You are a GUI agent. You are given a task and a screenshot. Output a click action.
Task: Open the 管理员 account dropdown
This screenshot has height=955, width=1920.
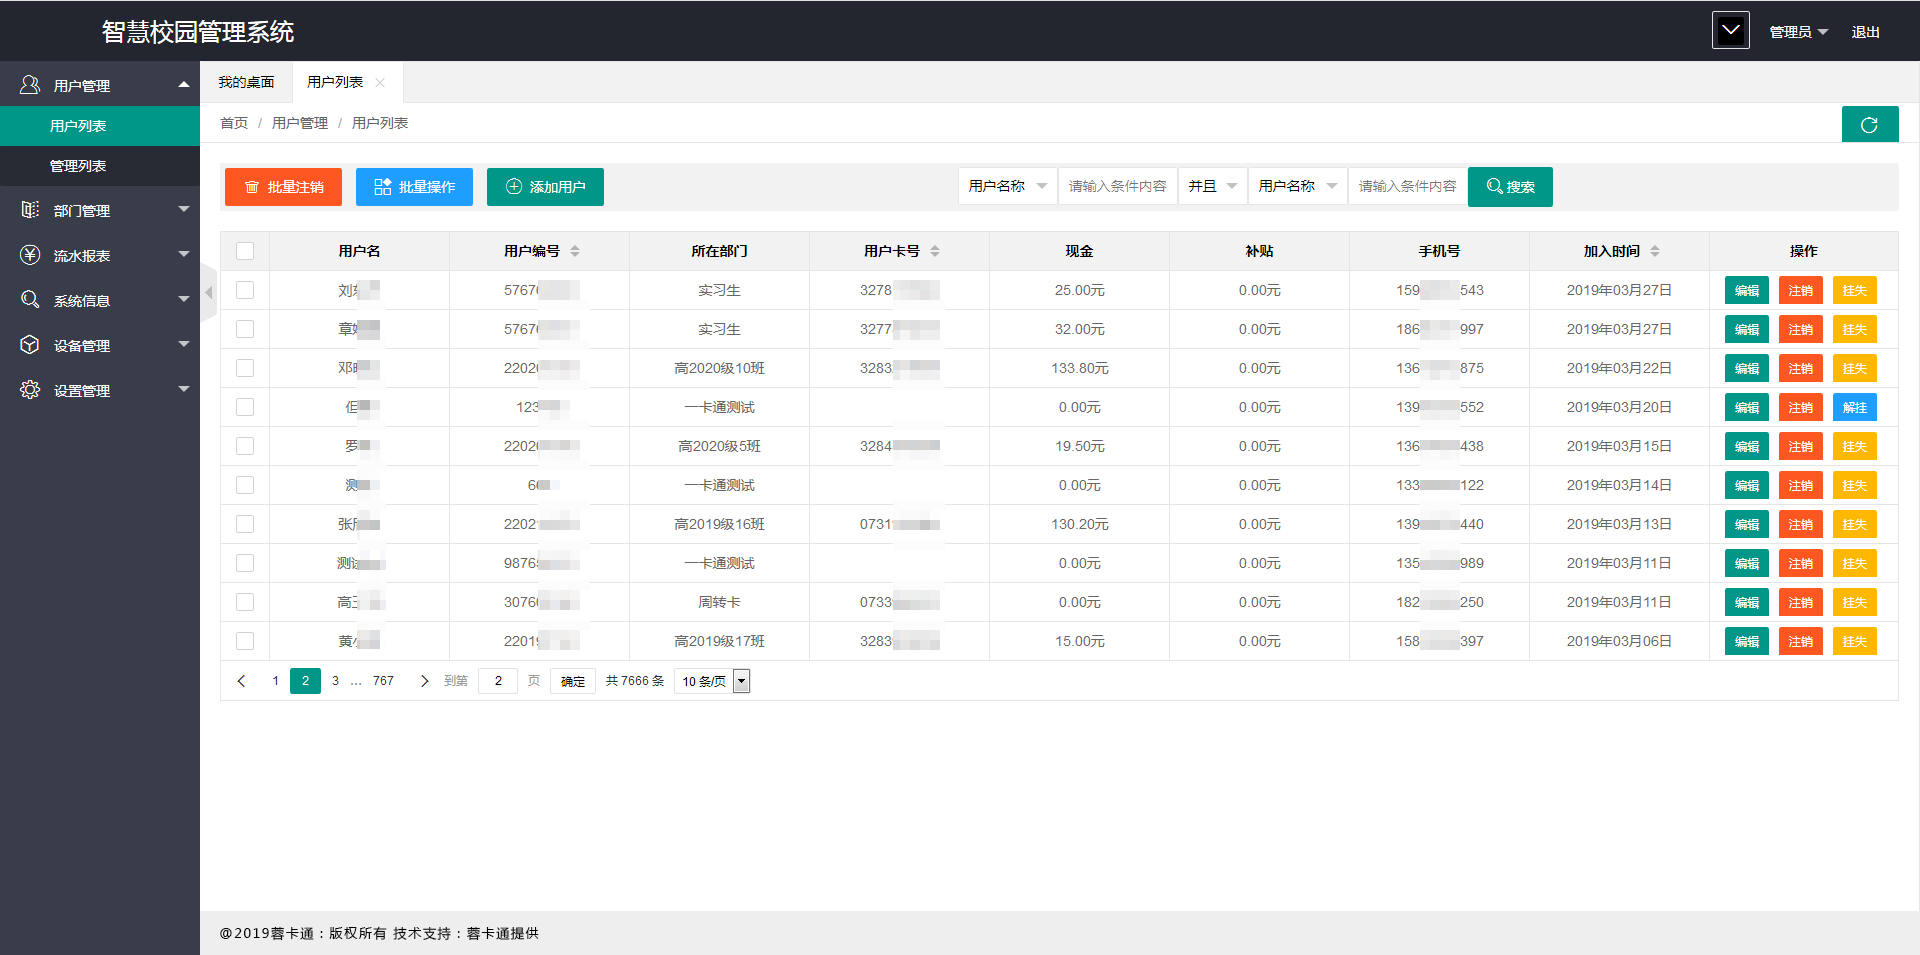click(1798, 32)
